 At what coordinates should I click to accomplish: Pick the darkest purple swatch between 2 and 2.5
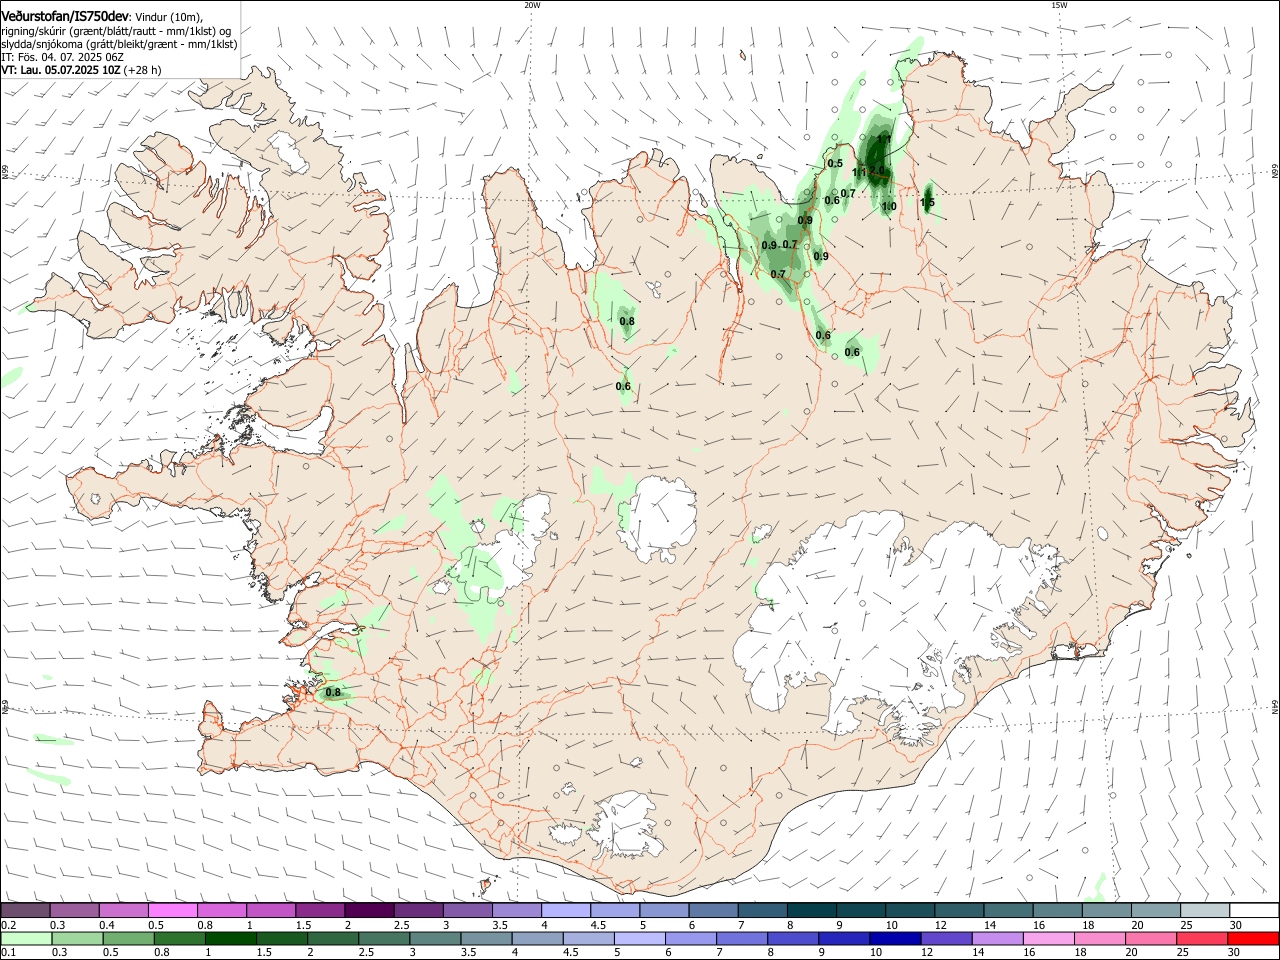[x=368, y=910]
